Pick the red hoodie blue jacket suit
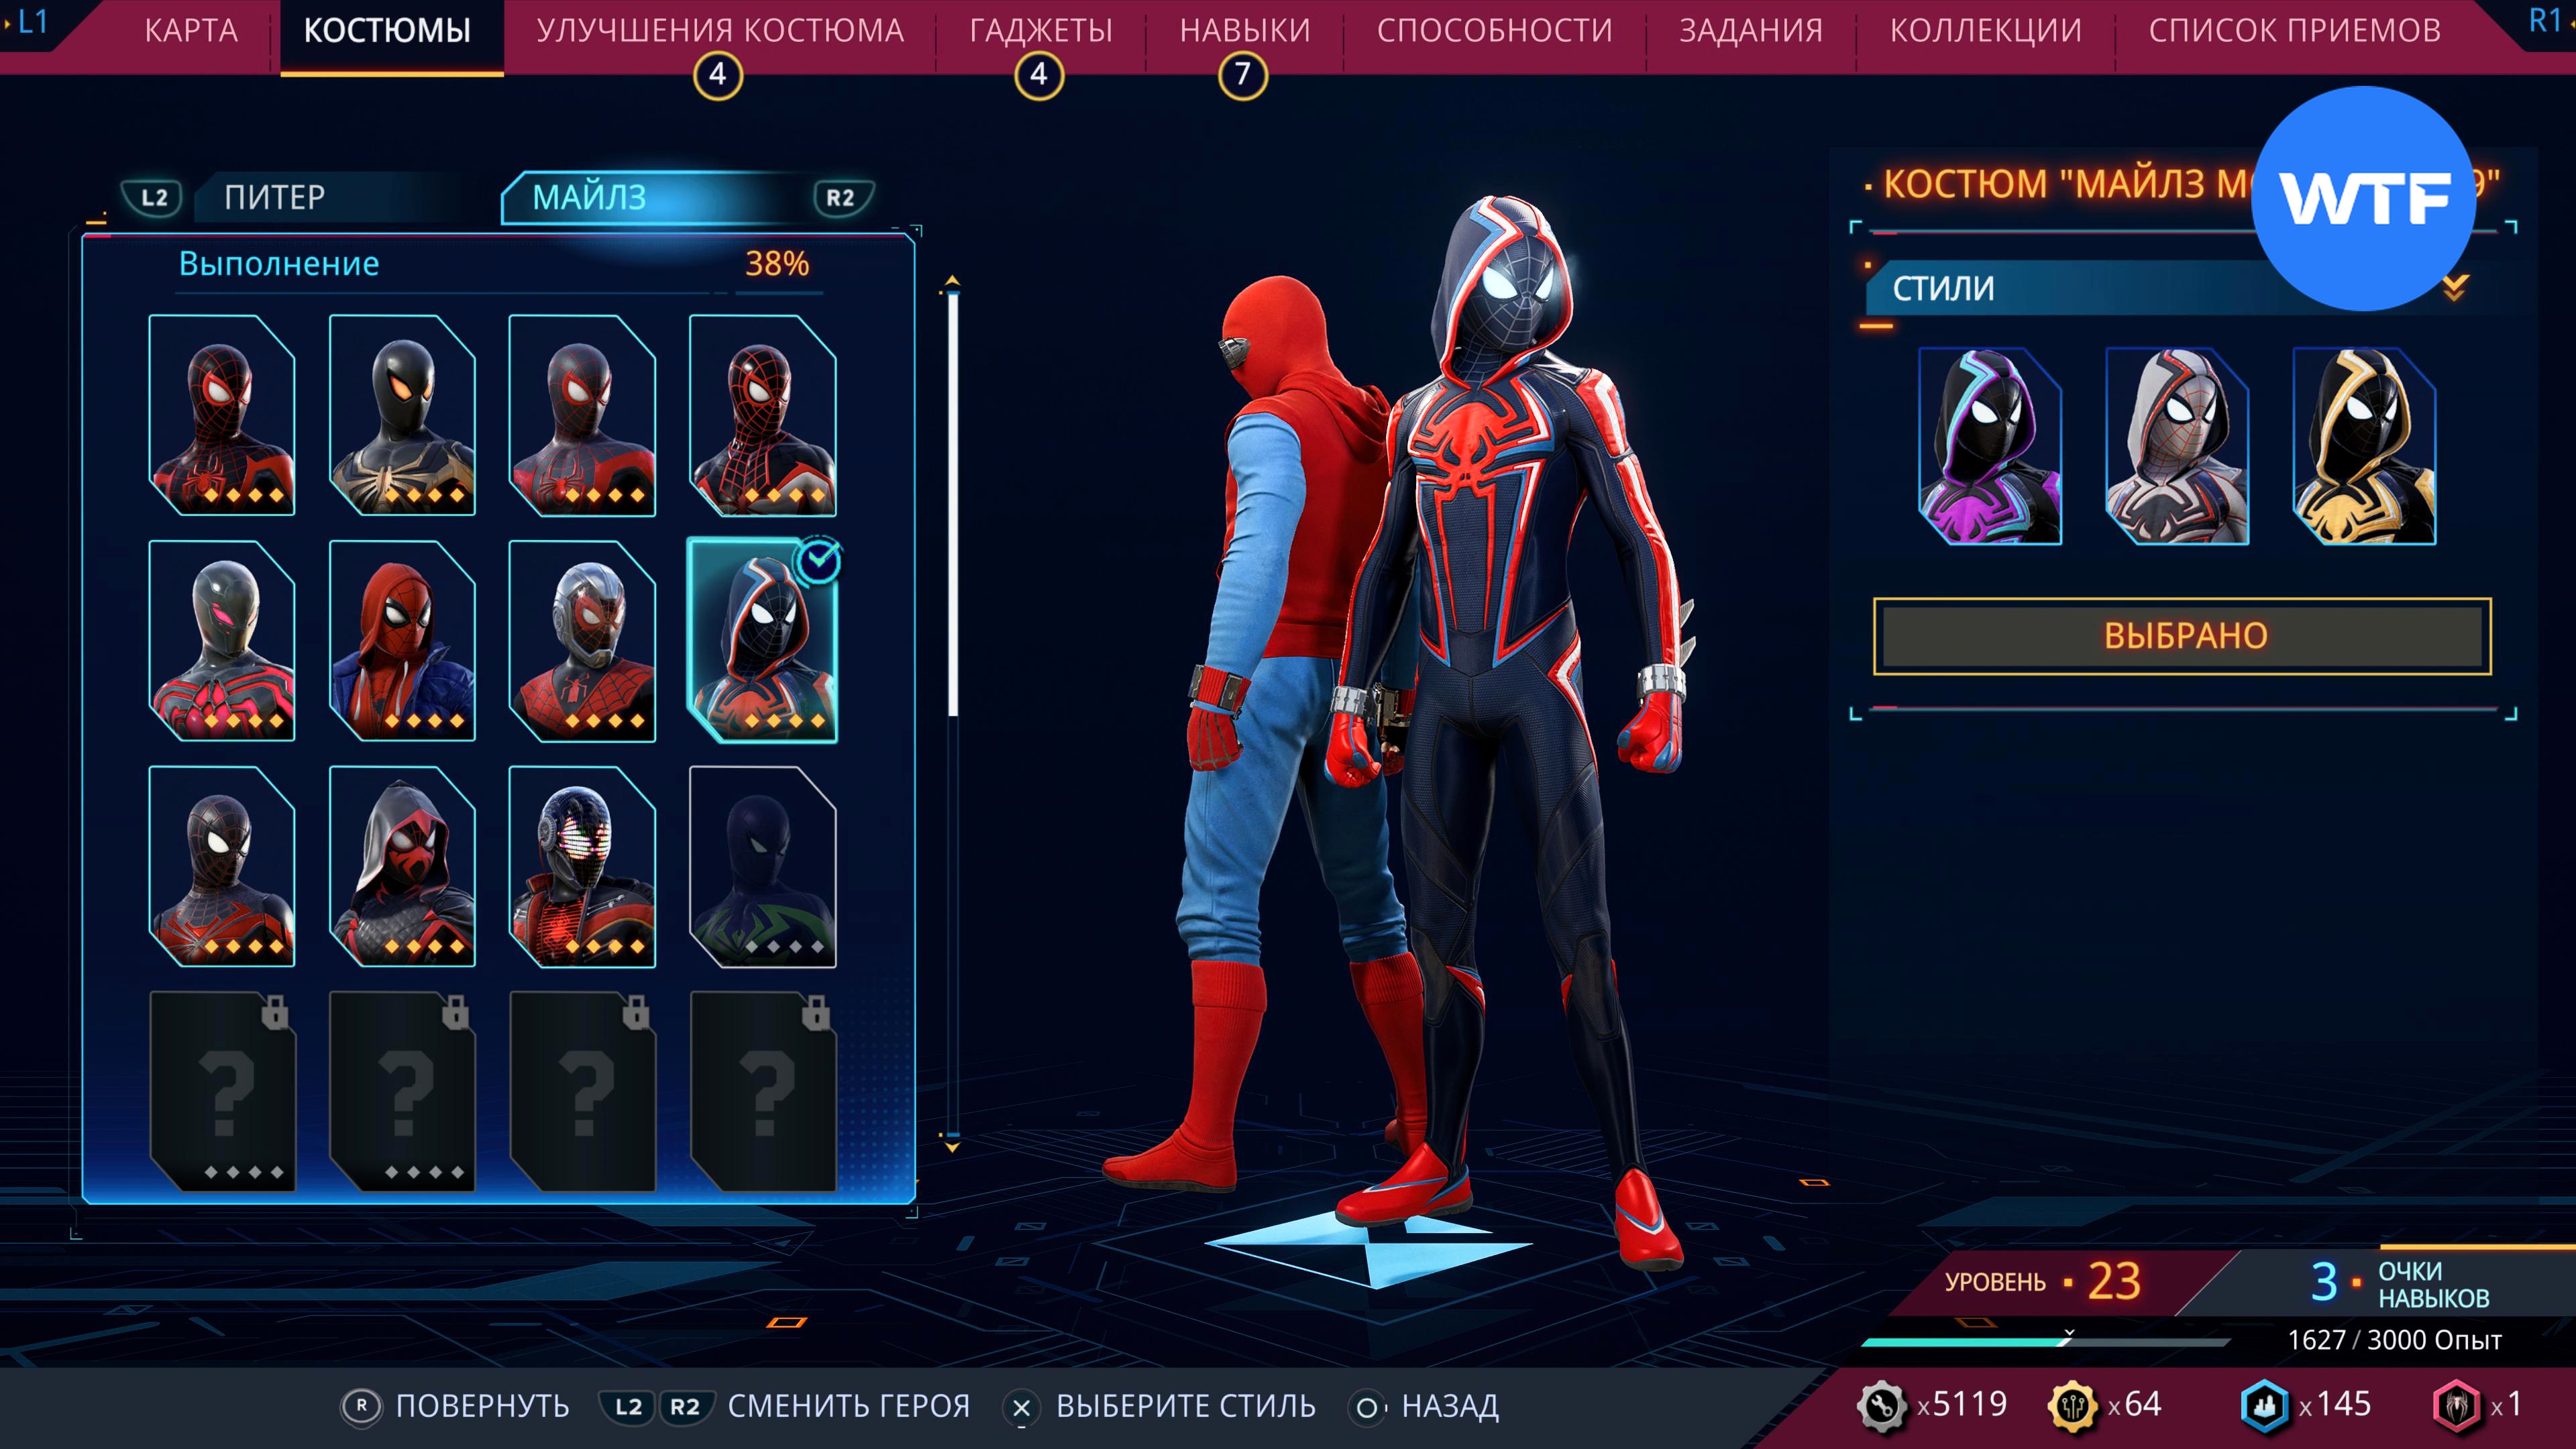The image size is (2576, 1449). (402, 641)
